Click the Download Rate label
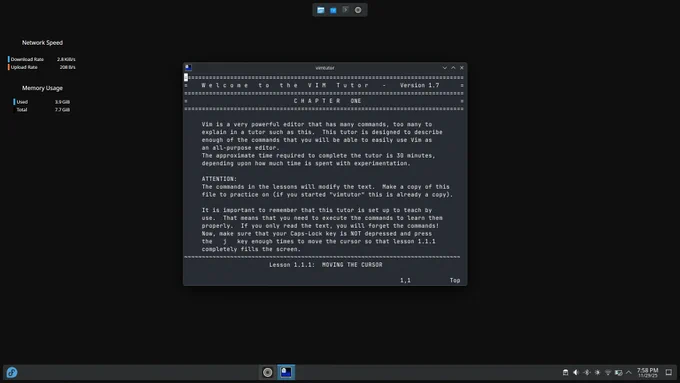This screenshot has height=383, width=680. pos(27,59)
